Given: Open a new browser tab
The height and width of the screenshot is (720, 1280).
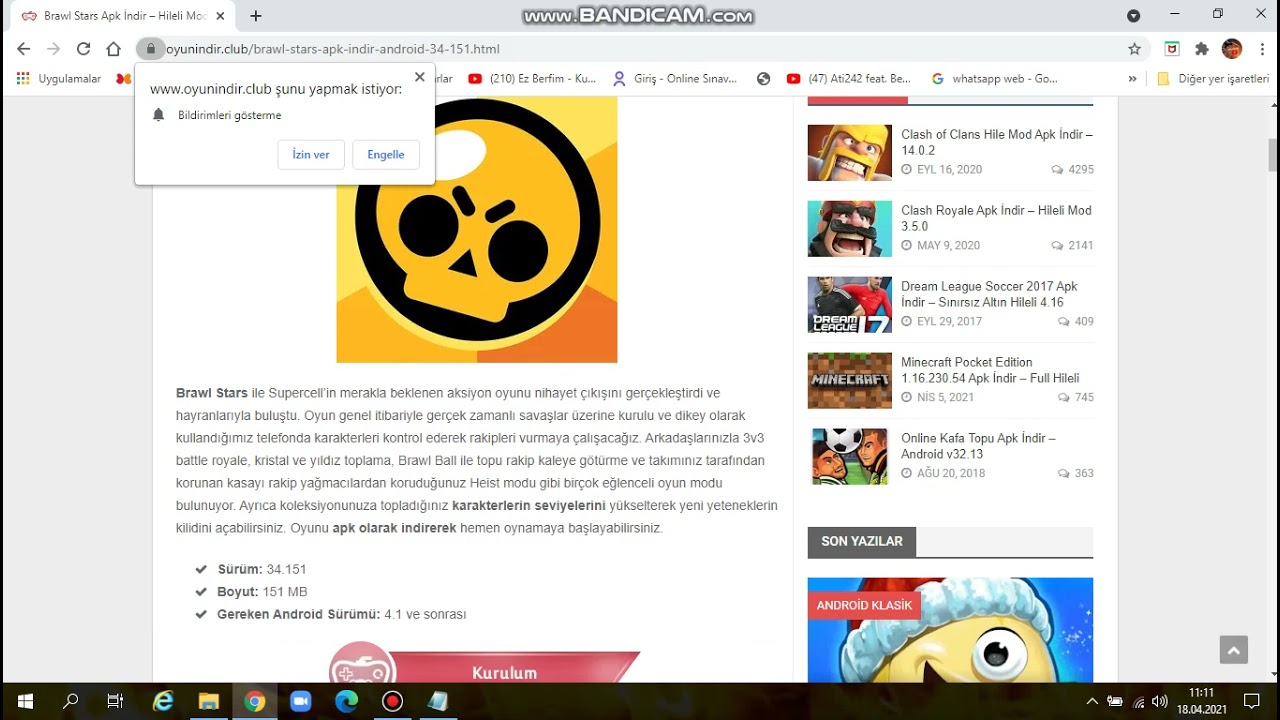Looking at the screenshot, I should click(x=256, y=16).
